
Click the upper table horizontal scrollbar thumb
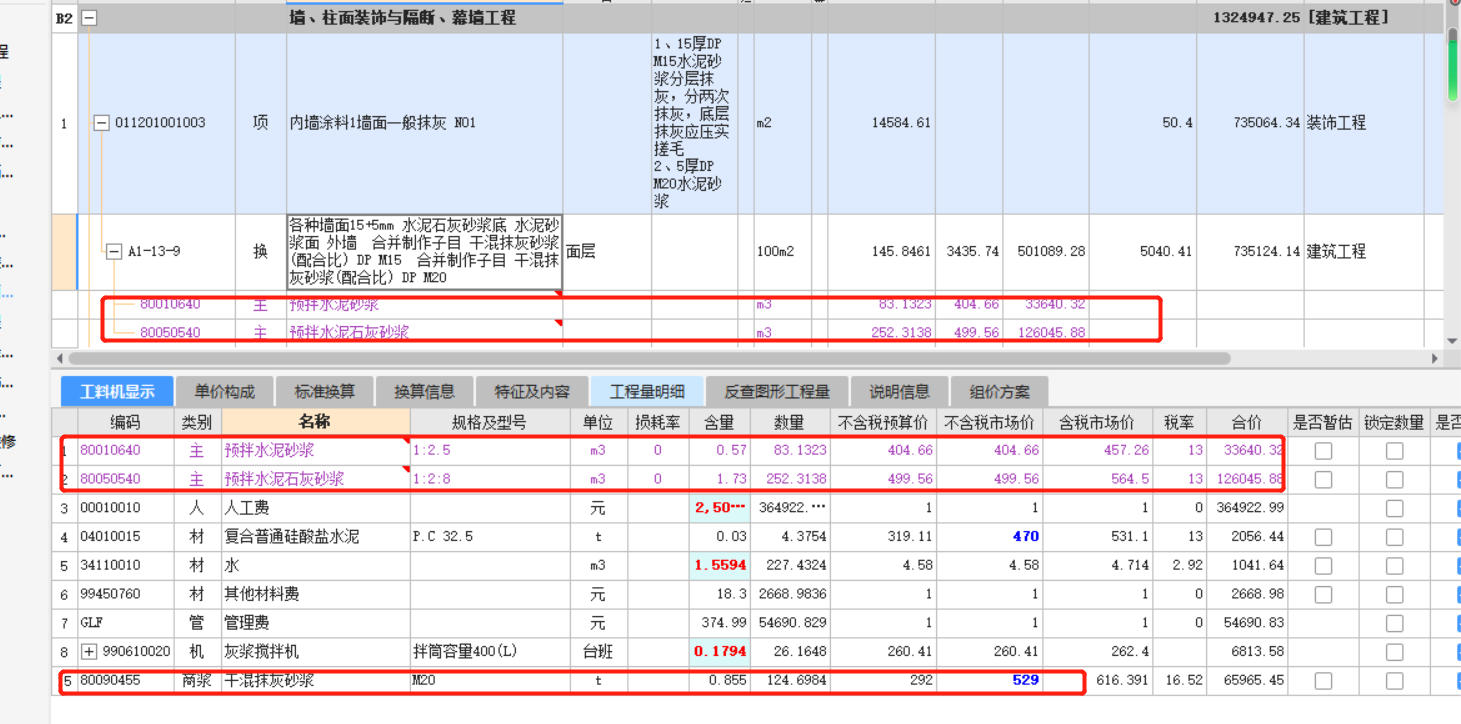650,358
